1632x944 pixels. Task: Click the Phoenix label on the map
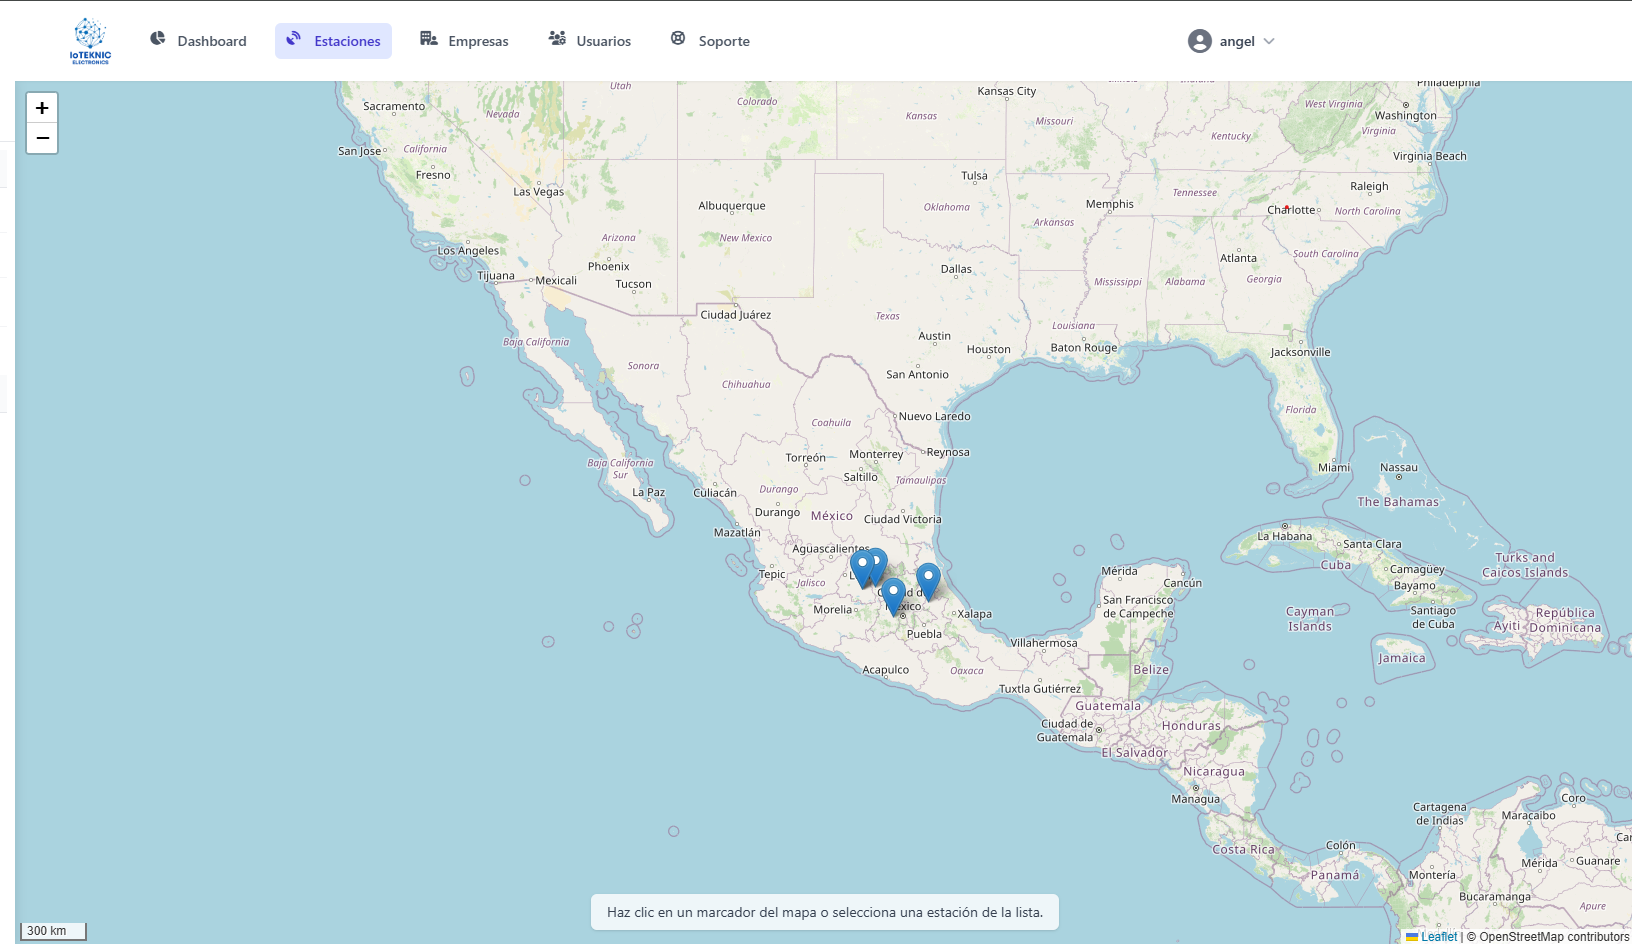pos(609,267)
